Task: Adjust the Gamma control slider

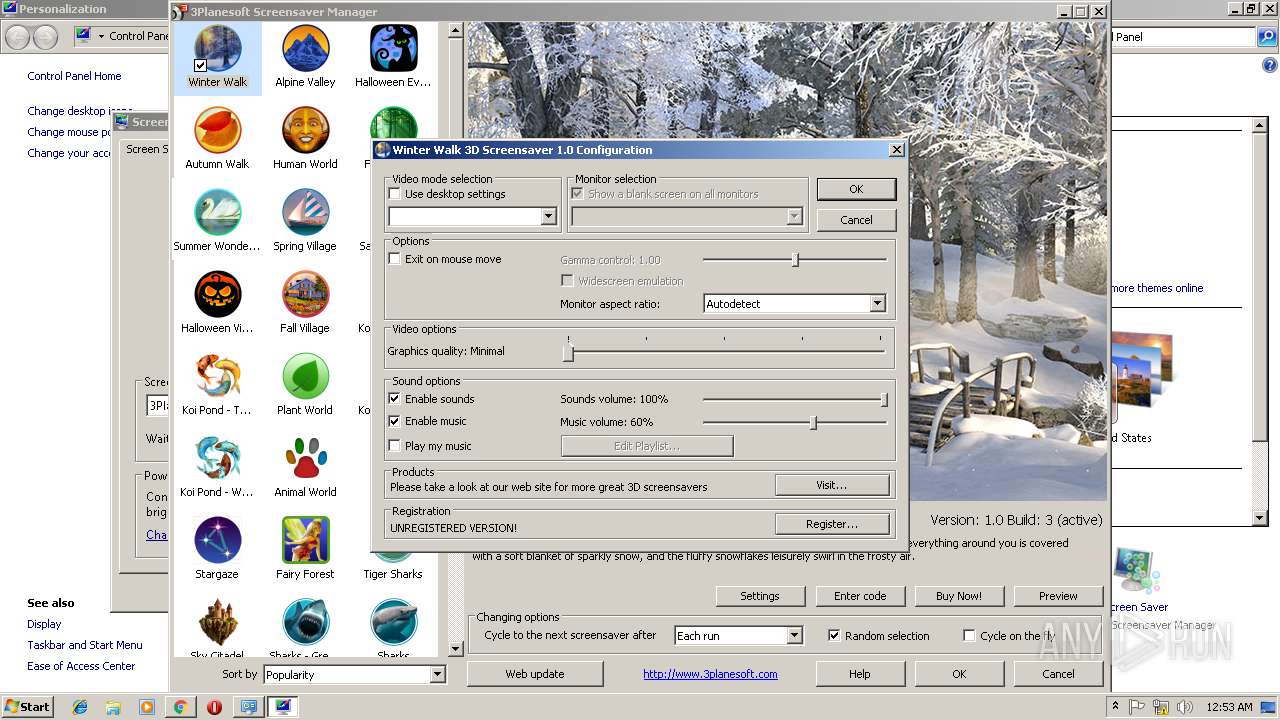Action: 795,260
